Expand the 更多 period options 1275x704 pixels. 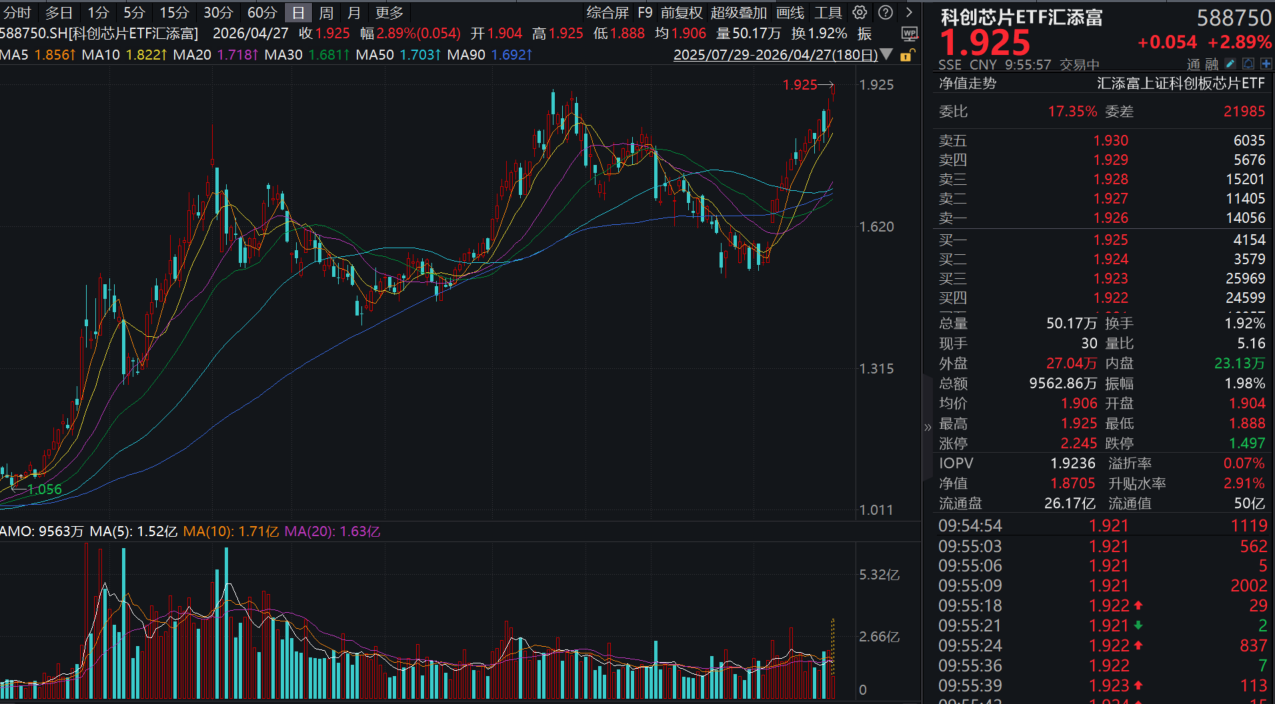[x=389, y=13]
